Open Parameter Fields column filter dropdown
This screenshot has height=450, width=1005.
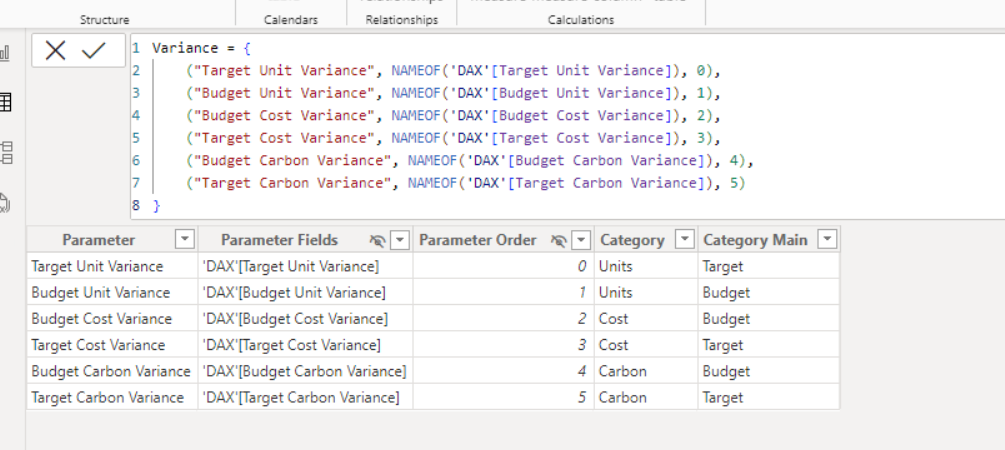point(400,240)
